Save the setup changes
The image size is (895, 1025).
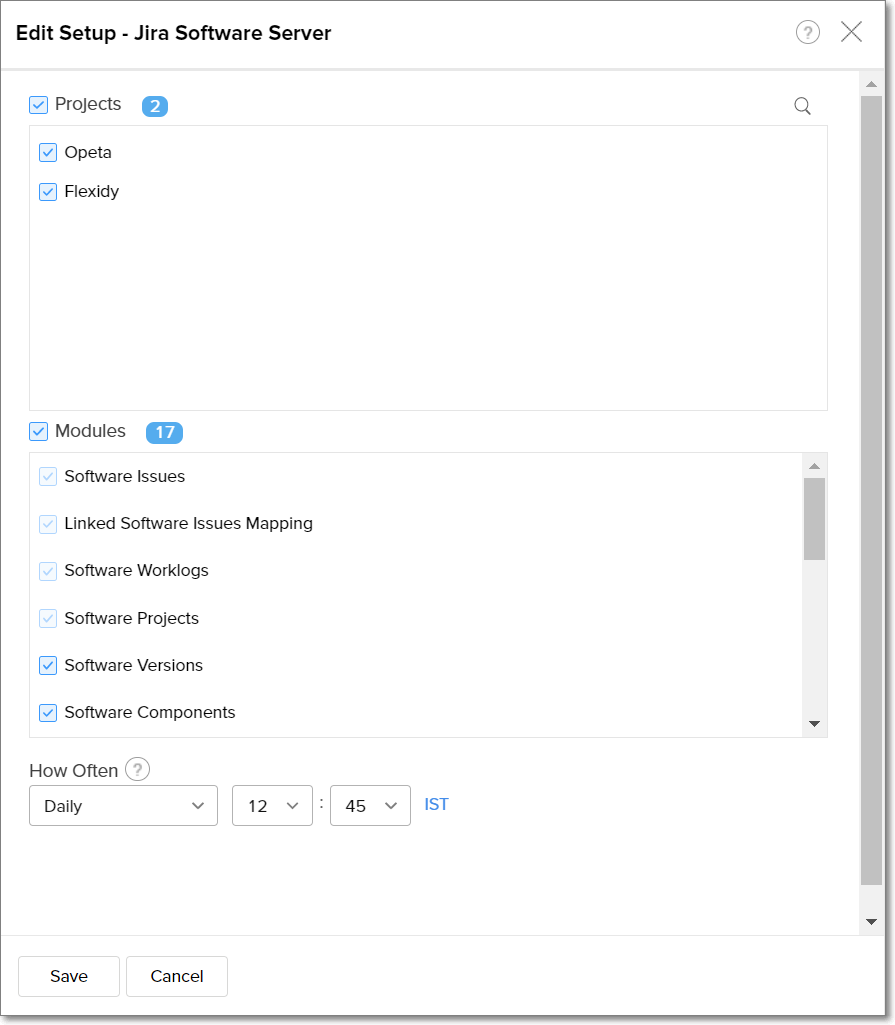point(69,976)
